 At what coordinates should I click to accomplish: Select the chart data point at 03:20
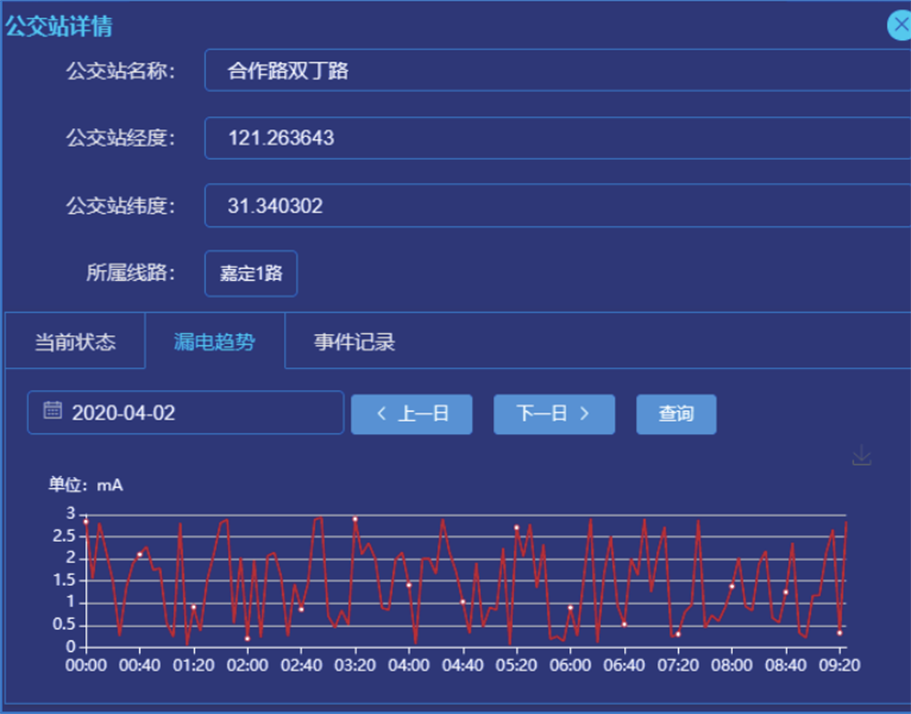point(355,519)
